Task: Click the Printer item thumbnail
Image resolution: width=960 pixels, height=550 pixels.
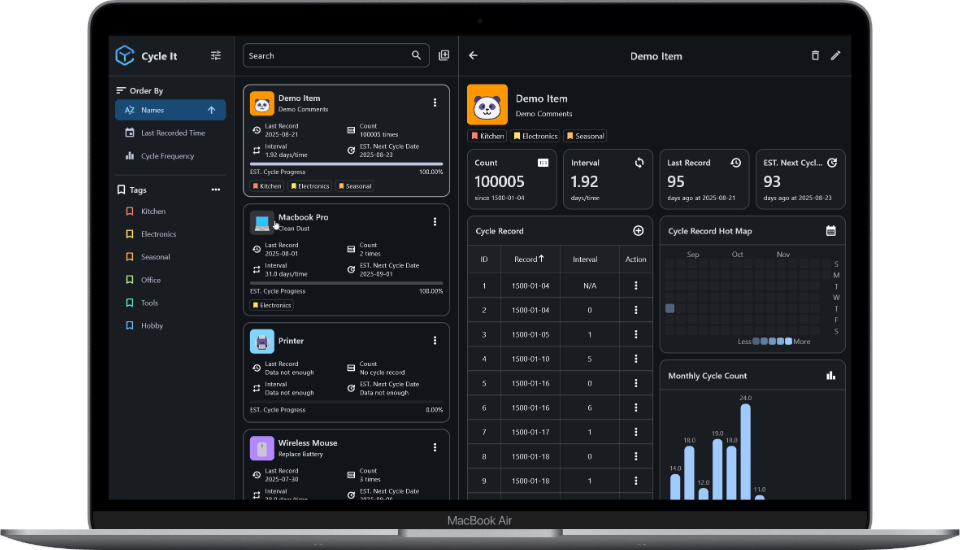Action: pyautogui.click(x=262, y=341)
